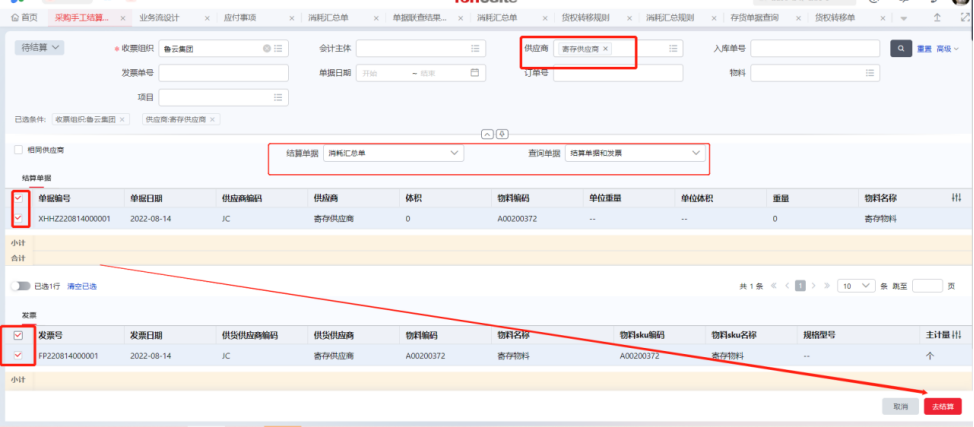Open the 收票组织 list picker icon
974x427 pixels.
click(278, 49)
